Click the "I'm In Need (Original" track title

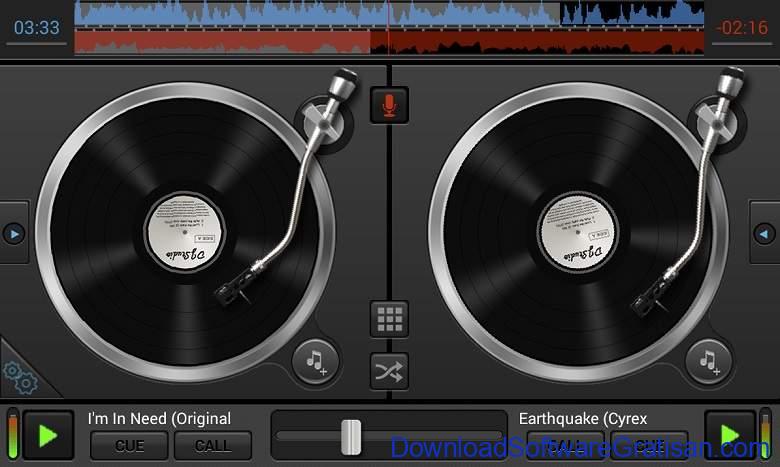click(x=159, y=419)
